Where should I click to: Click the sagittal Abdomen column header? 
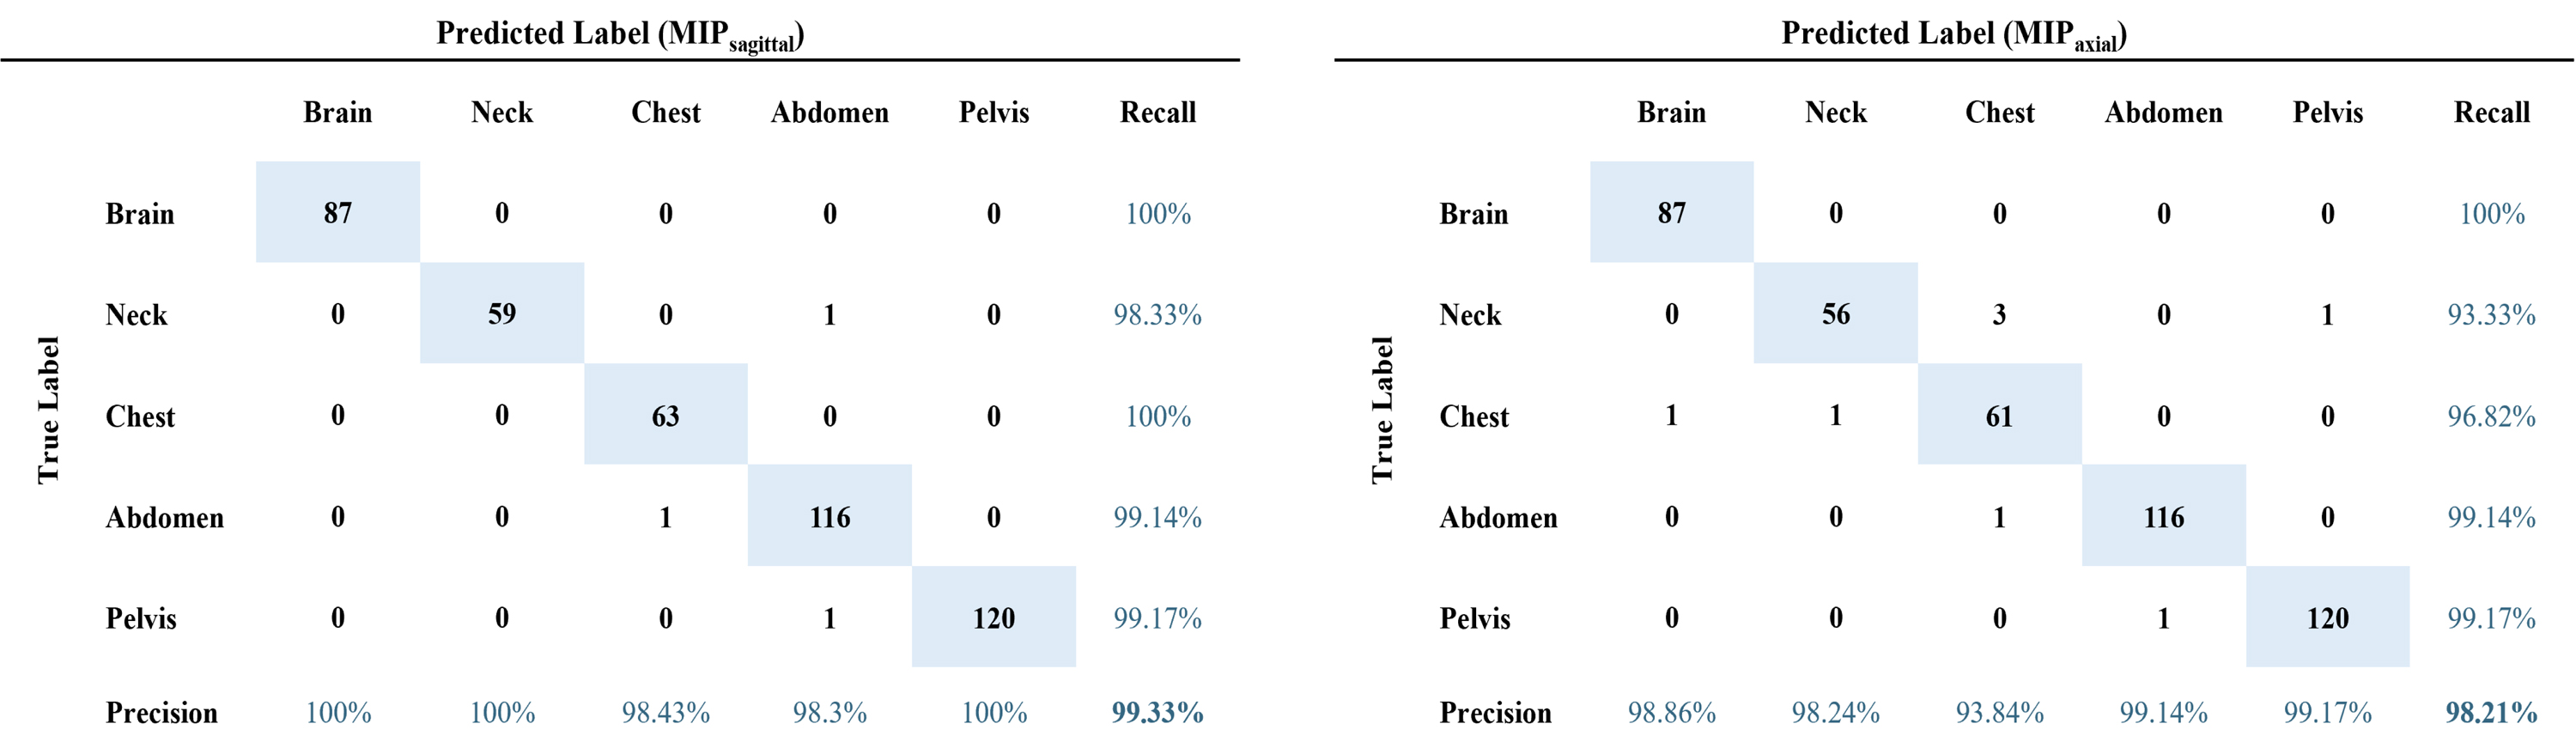(x=830, y=112)
